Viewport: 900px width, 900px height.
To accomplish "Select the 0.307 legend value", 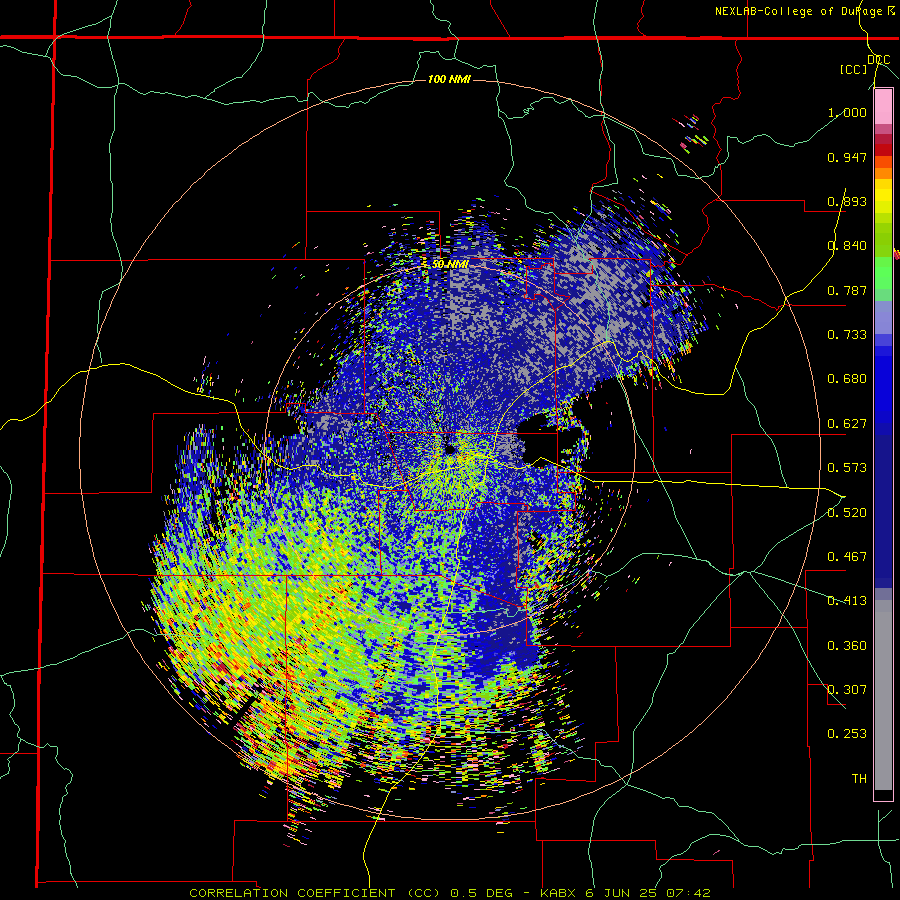I will [x=847, y=690].
